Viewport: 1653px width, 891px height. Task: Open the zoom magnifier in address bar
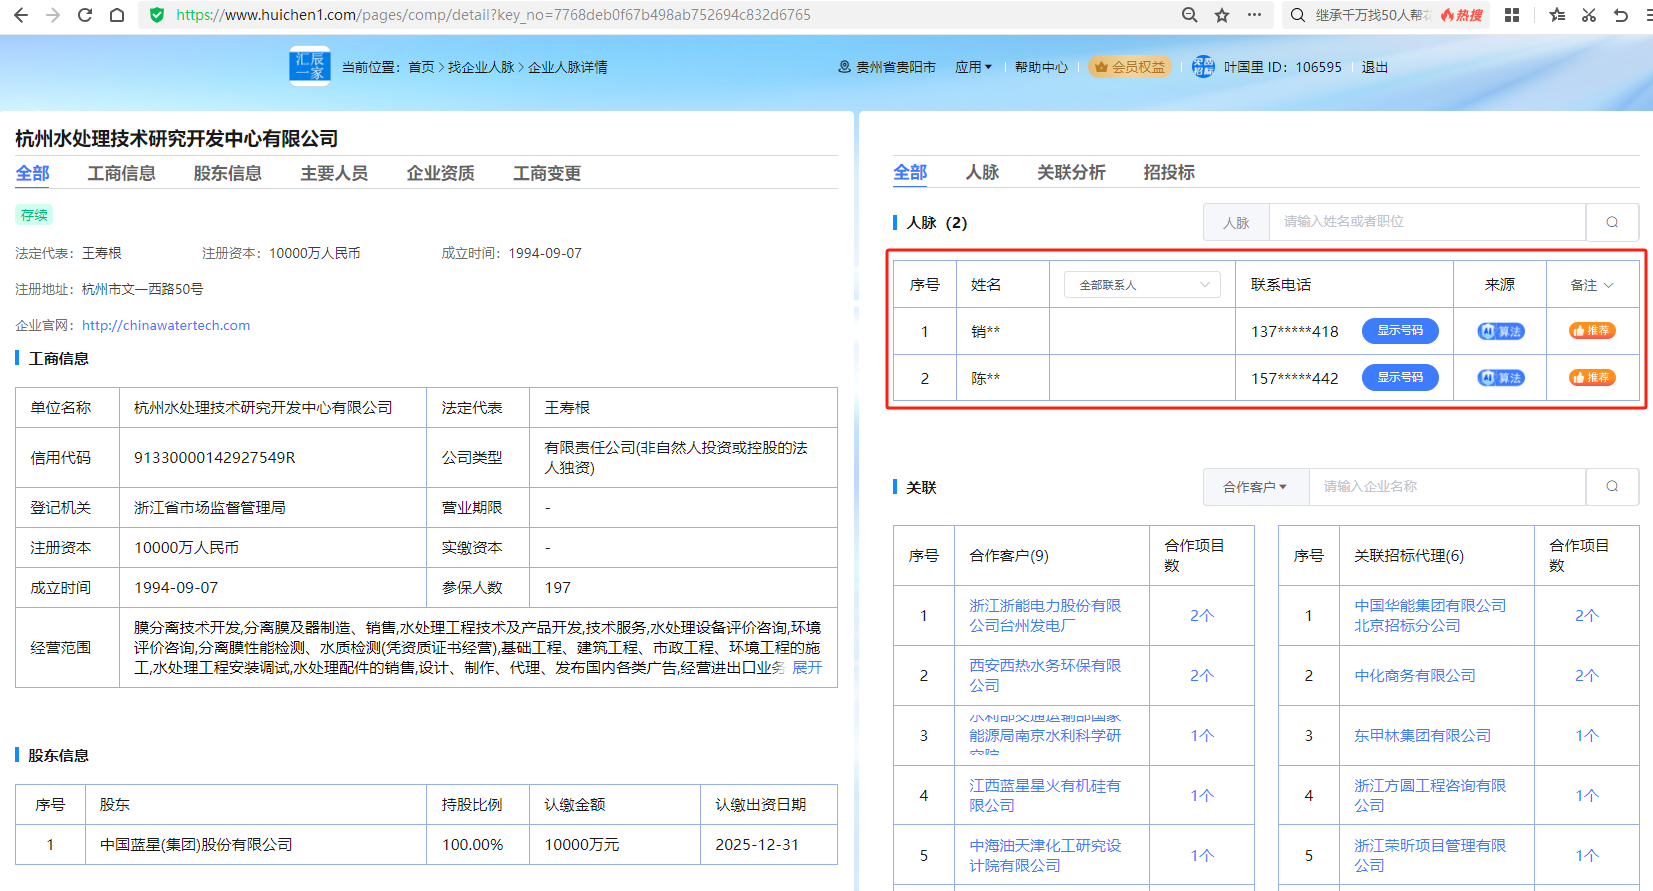1190,15
